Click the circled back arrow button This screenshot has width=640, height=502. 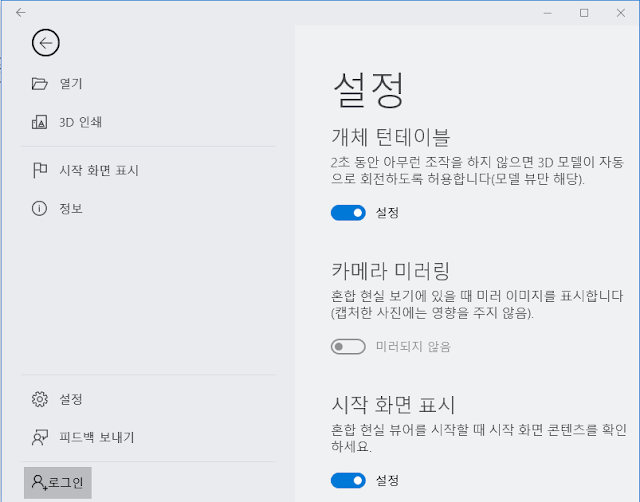click(46, 43)
